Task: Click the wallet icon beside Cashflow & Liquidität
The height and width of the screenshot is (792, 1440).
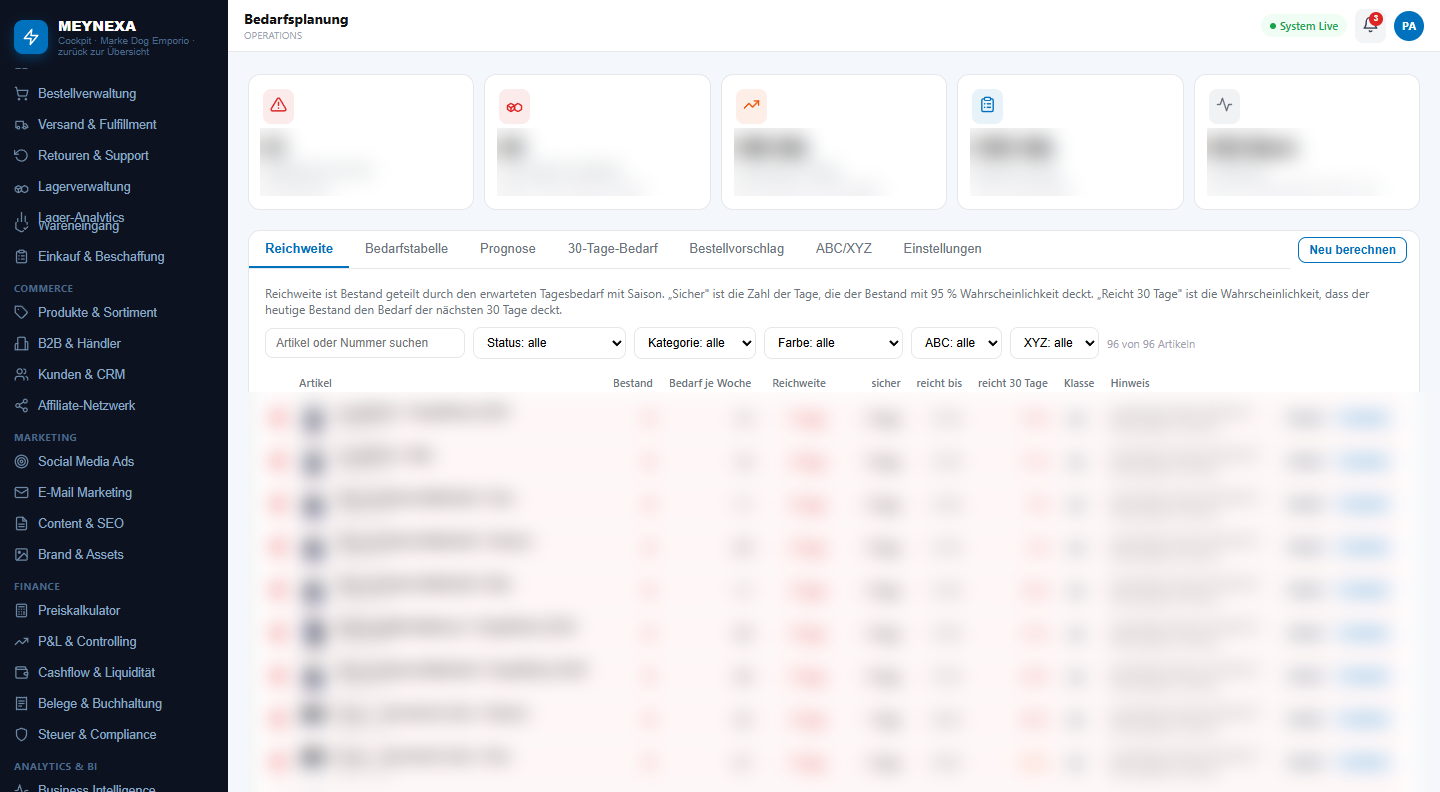Action: (x=21, y=673)
